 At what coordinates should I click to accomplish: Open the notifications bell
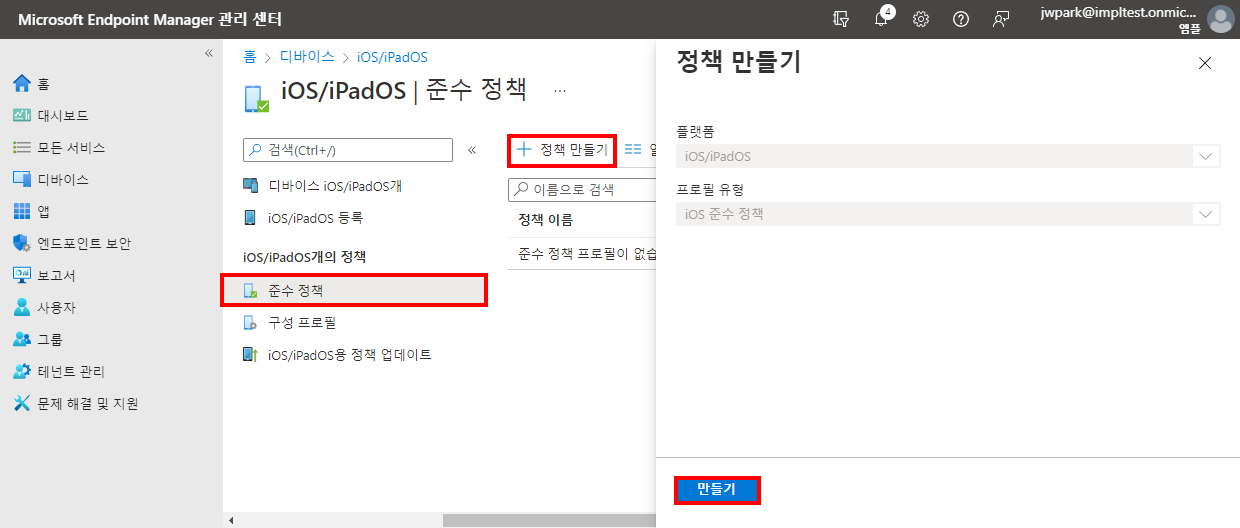pyautogui.click(x=881, y=19)
